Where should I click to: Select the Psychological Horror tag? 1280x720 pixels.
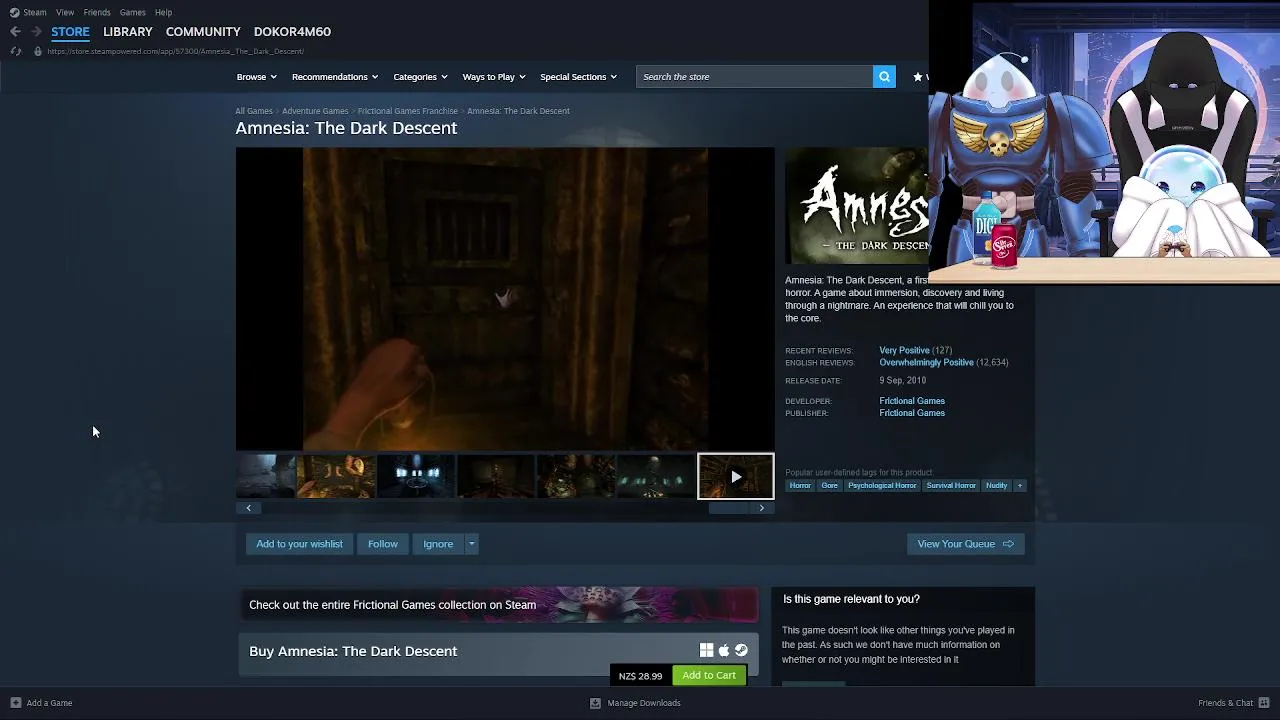882,486
